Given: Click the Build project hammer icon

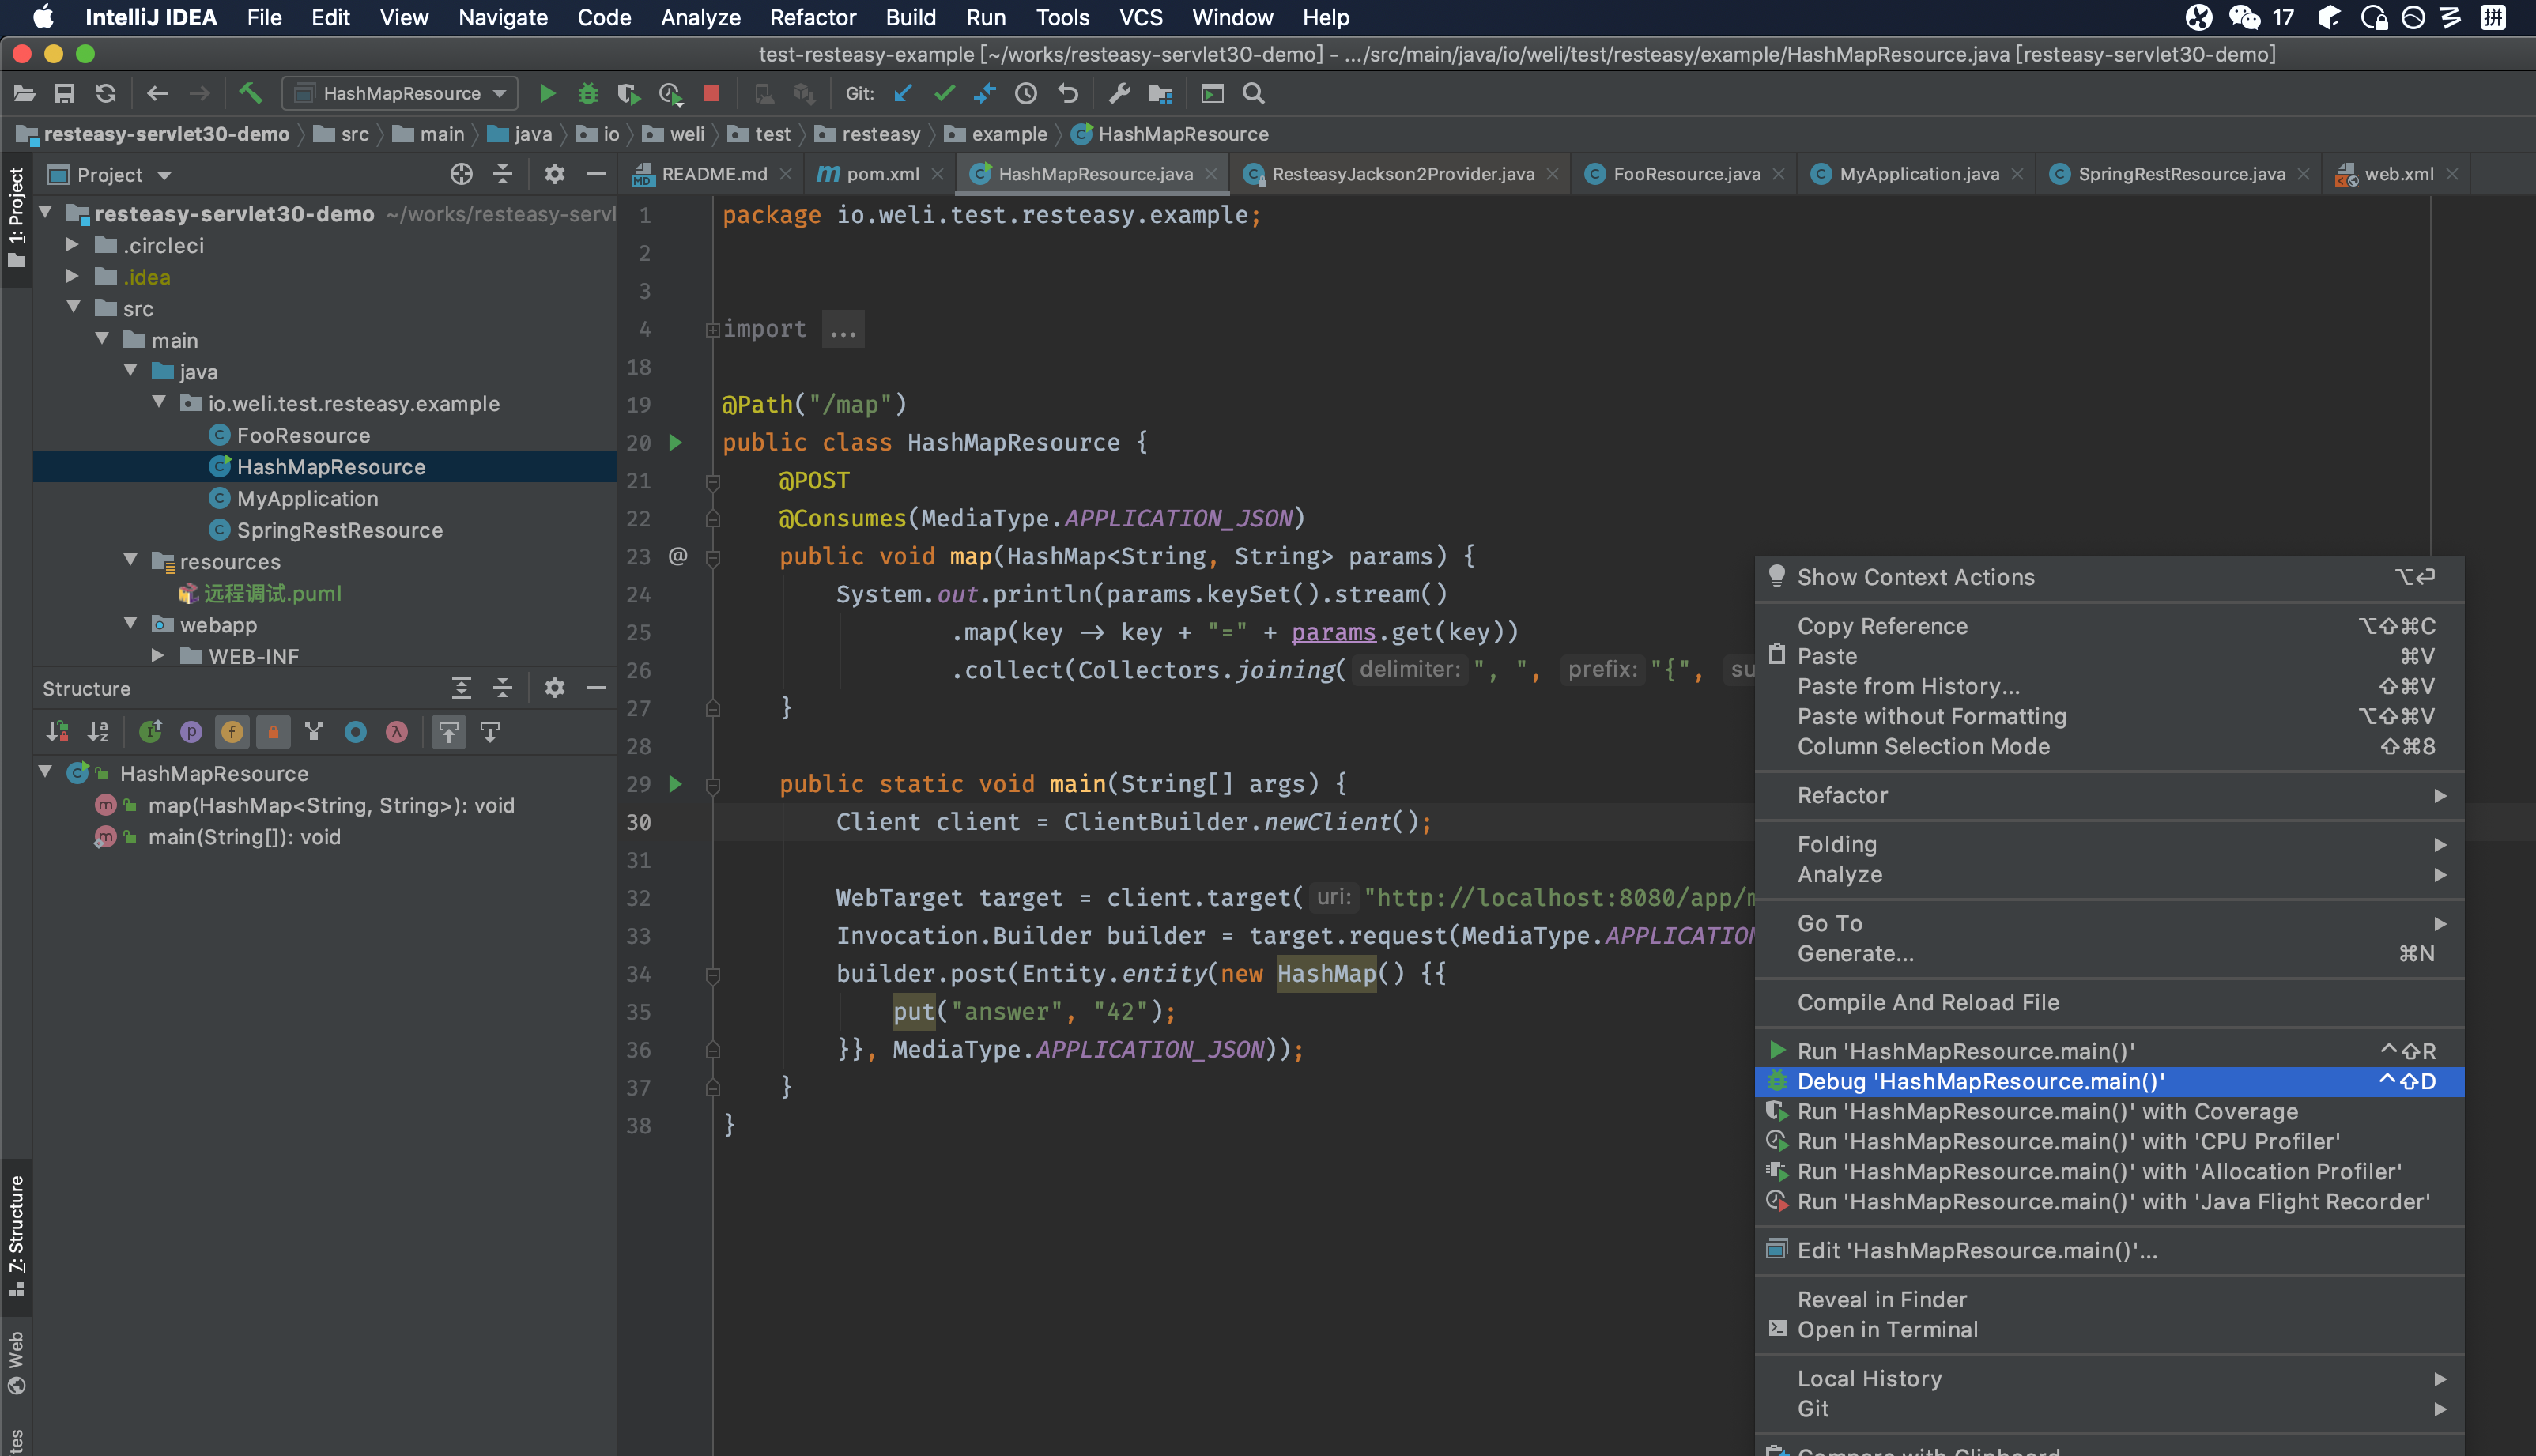Looking at the screenshot, I should [x=250, y=93].
